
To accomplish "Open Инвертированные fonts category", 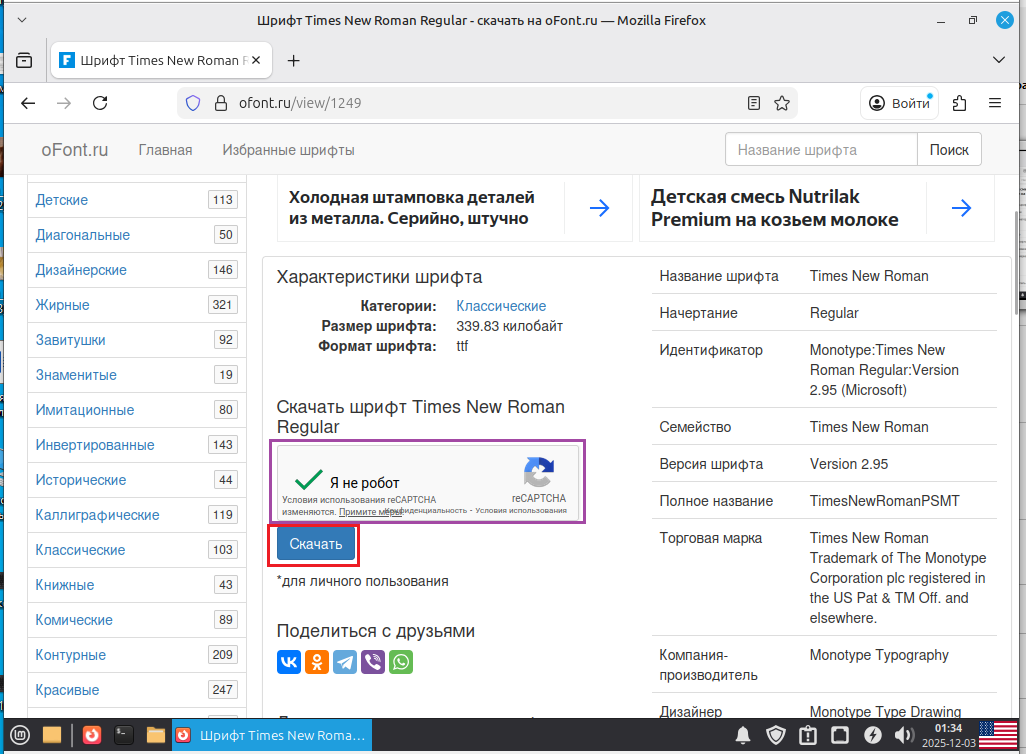I will point(95,445).
